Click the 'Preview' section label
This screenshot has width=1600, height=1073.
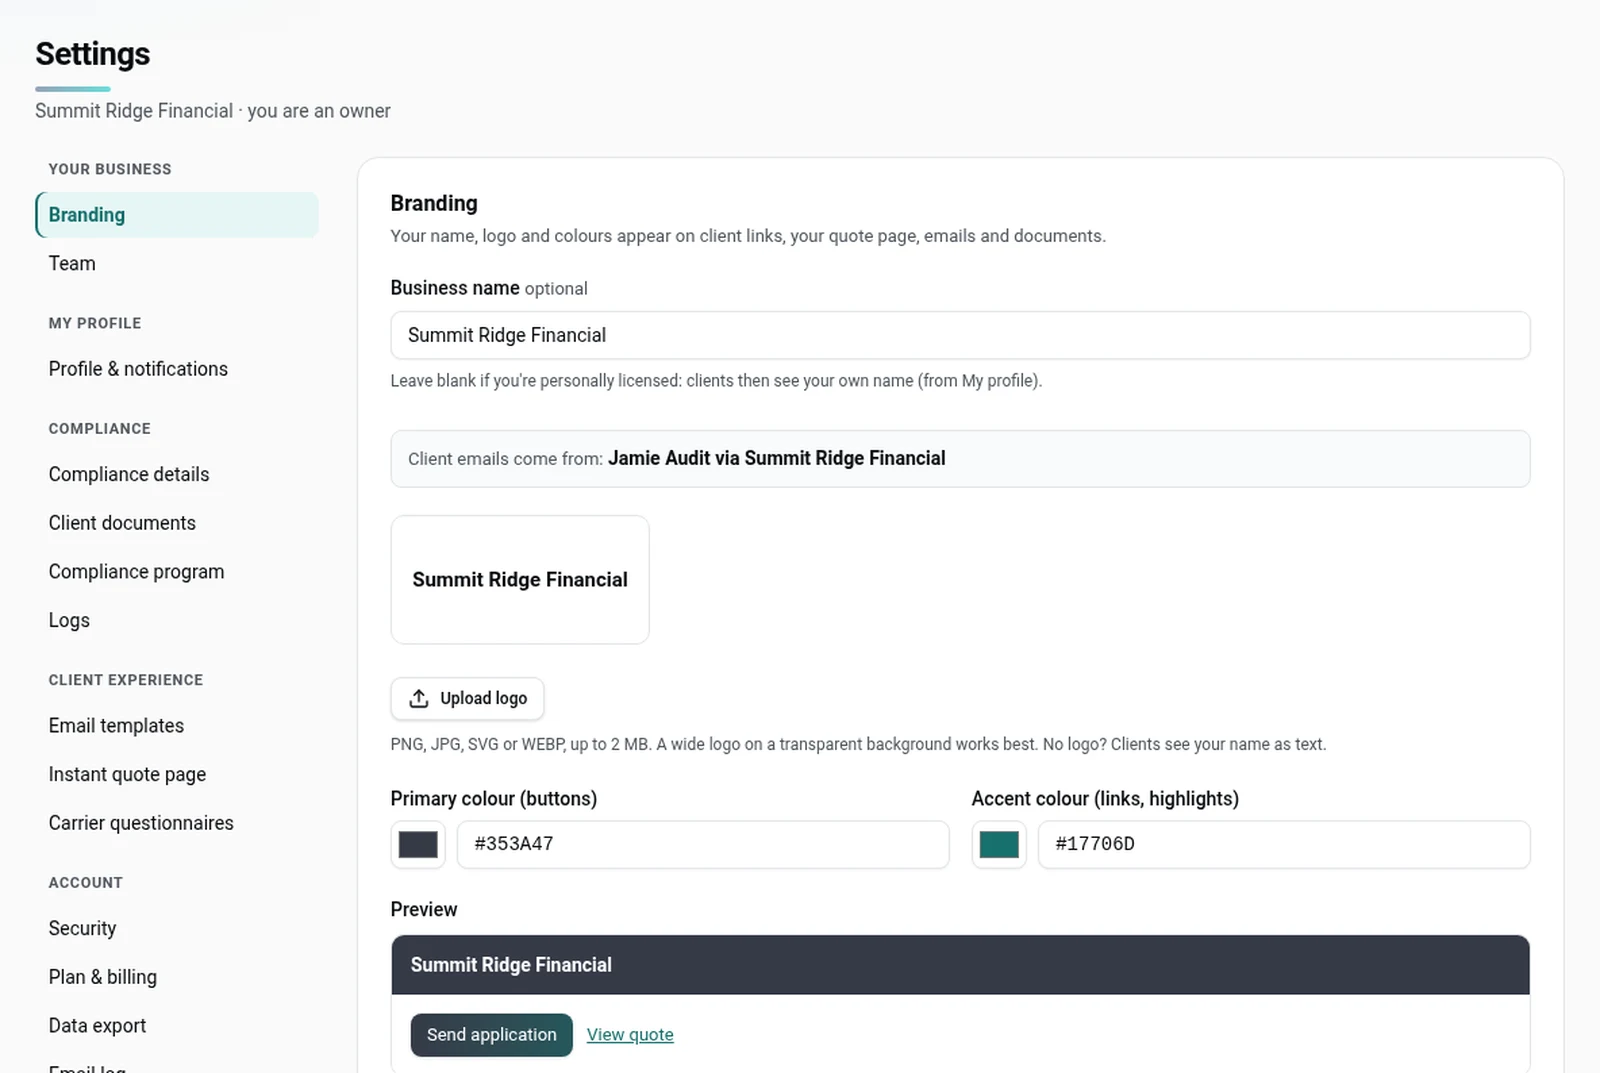coord(424,910)
